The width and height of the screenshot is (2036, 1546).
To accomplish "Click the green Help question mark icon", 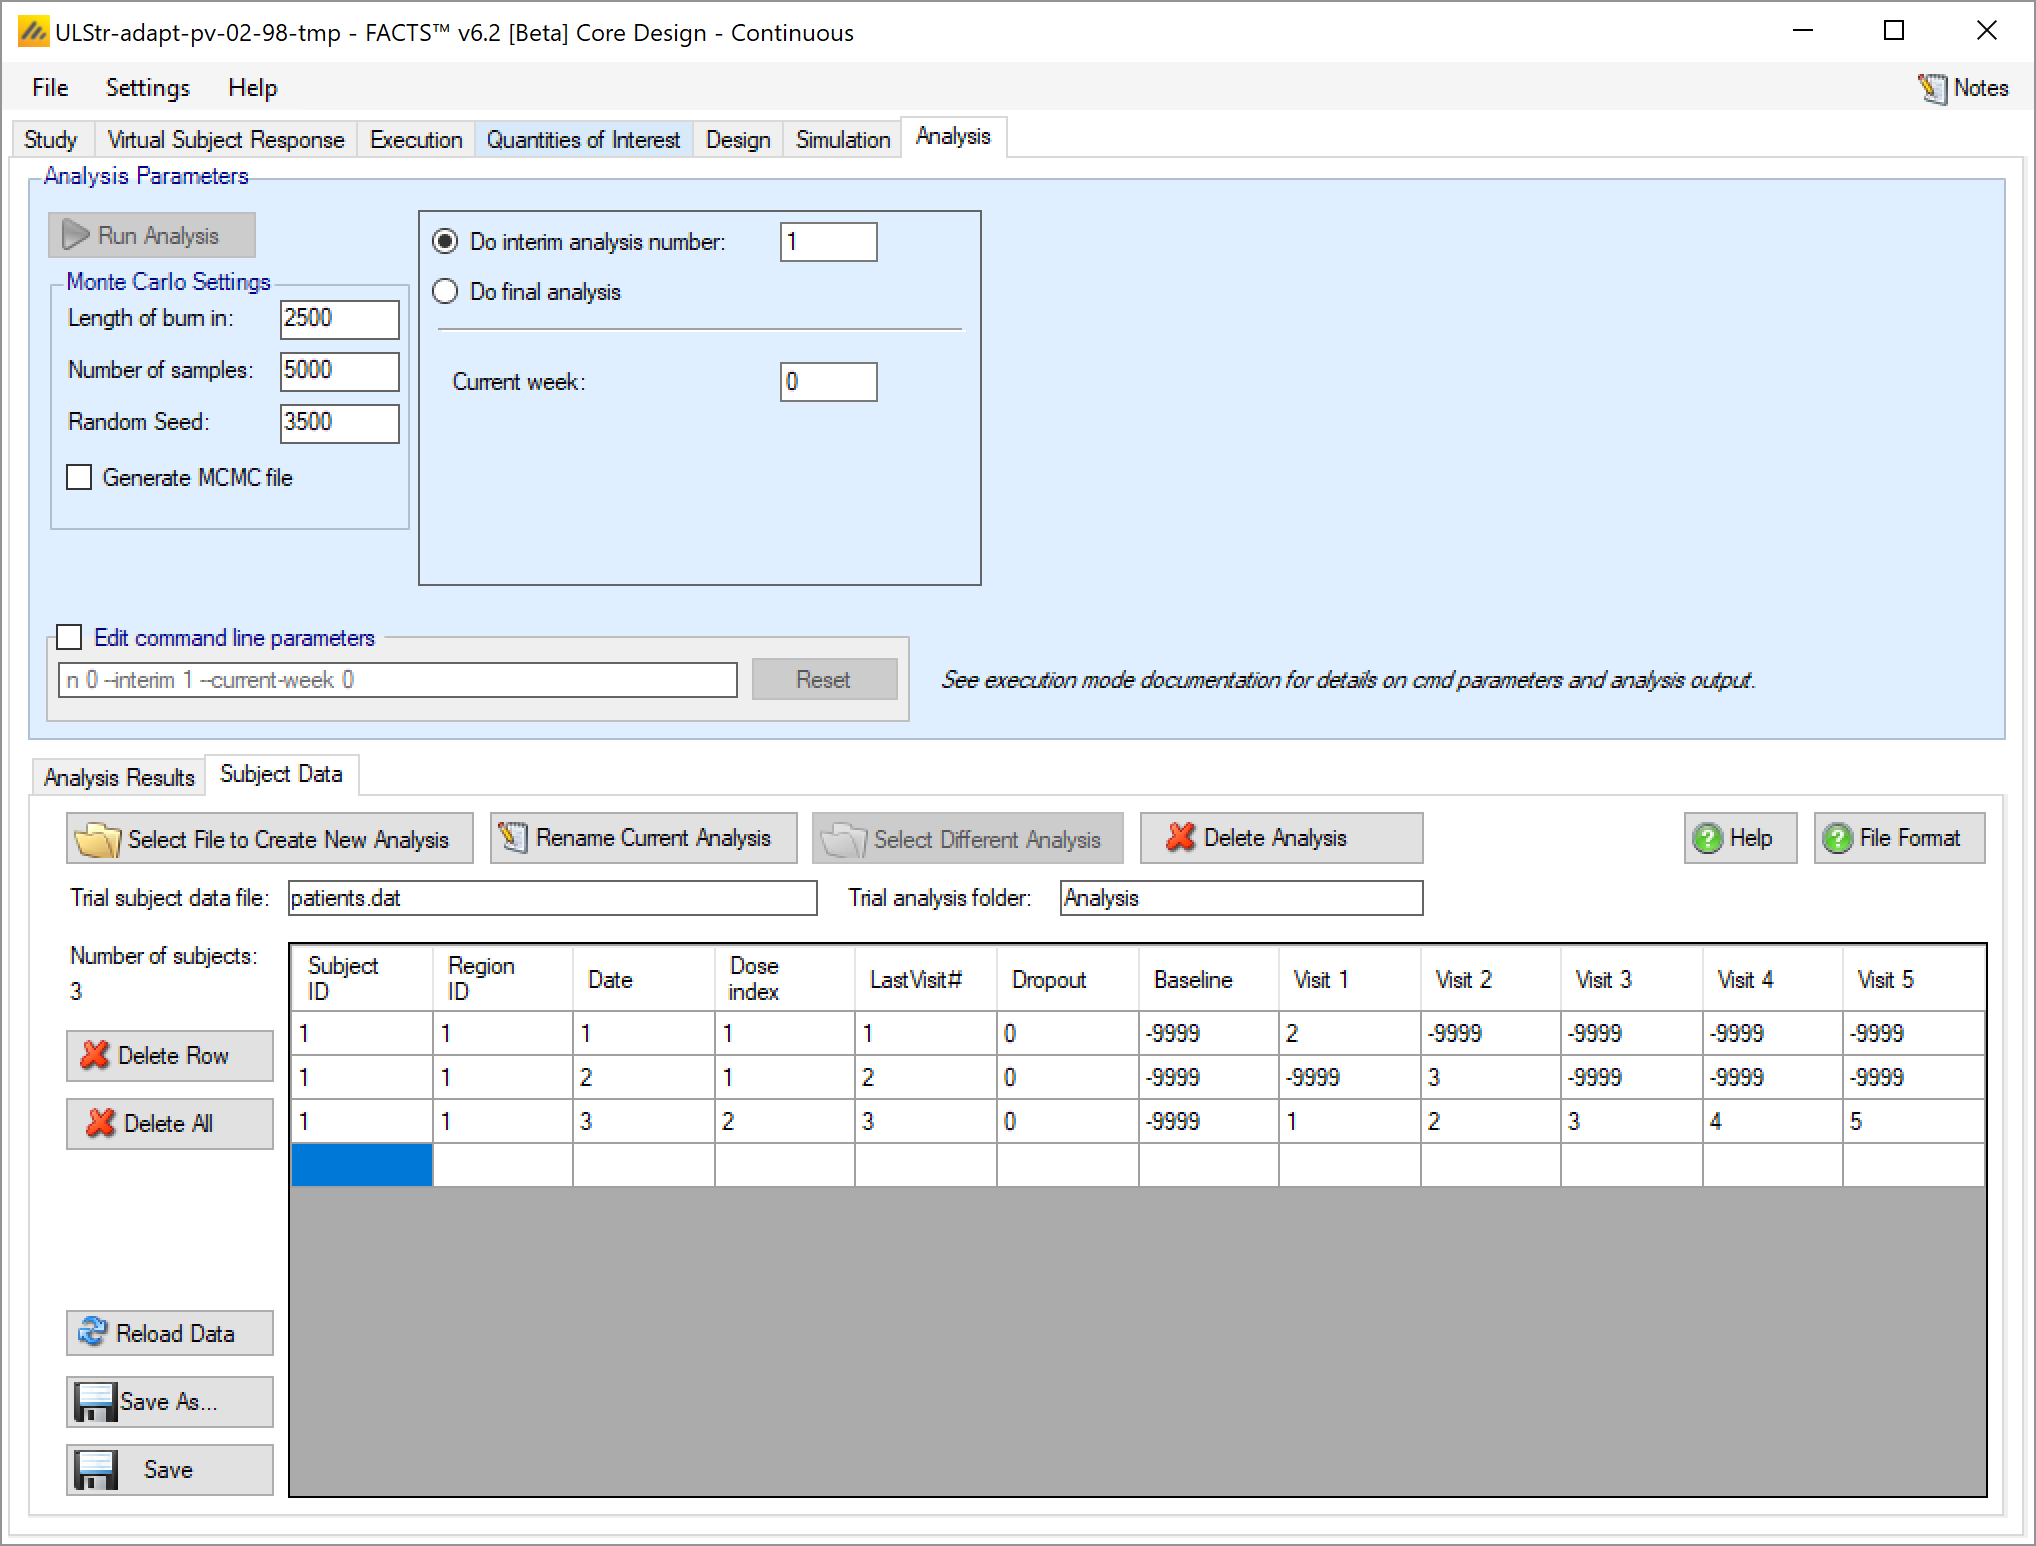I will pyautogui.click(x=1708, y=838).
